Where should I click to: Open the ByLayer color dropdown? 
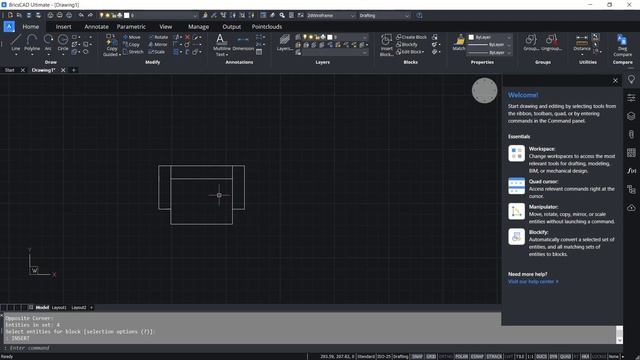point(489,37)
